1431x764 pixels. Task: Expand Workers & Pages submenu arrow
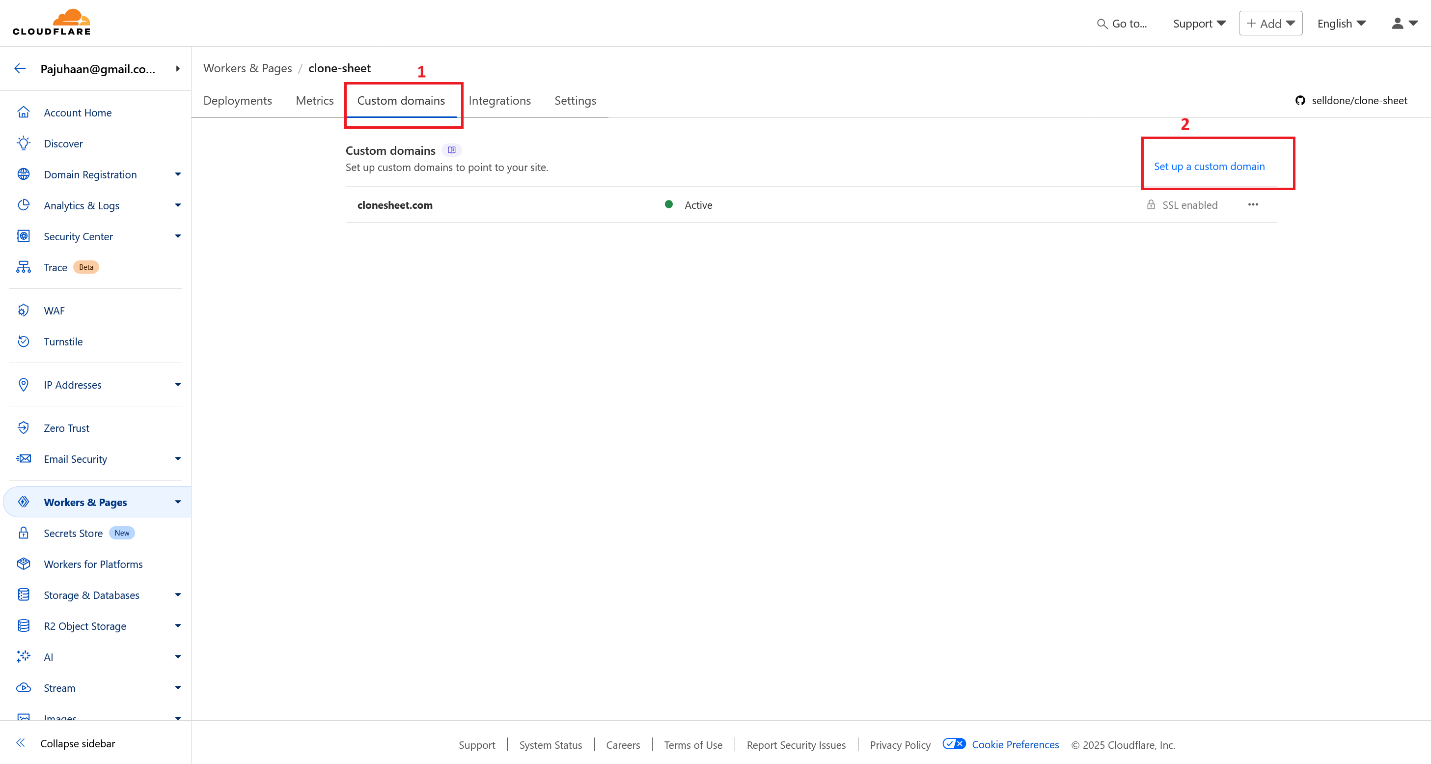[x=178, y=501]
